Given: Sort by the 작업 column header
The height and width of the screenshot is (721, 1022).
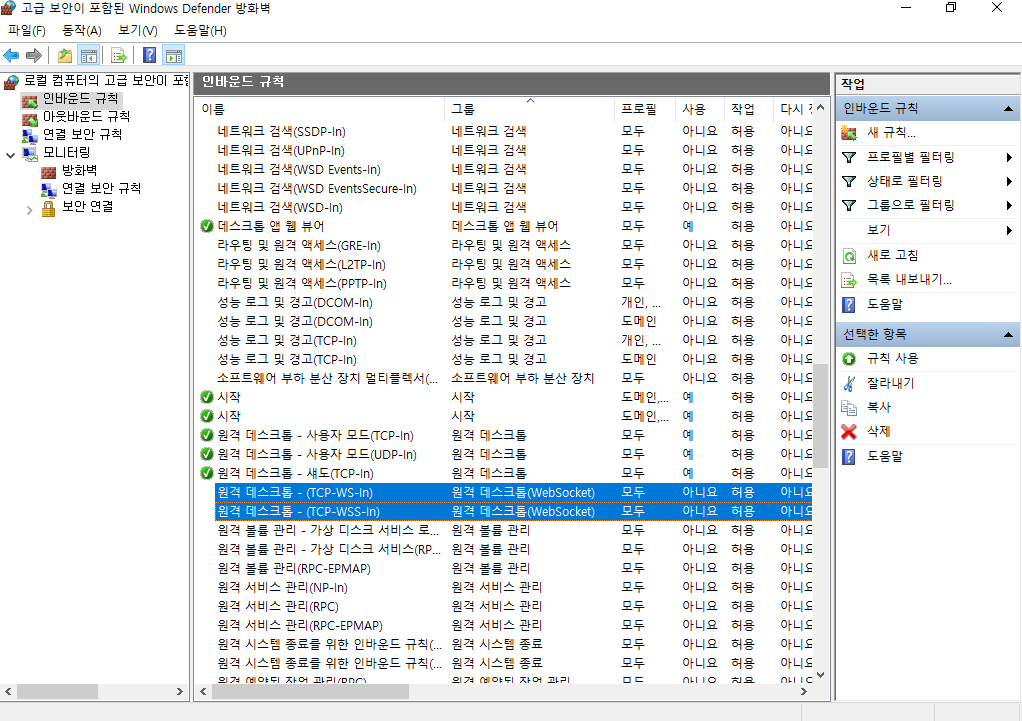Looking at the screenshot, I should [x=748, y=110].
